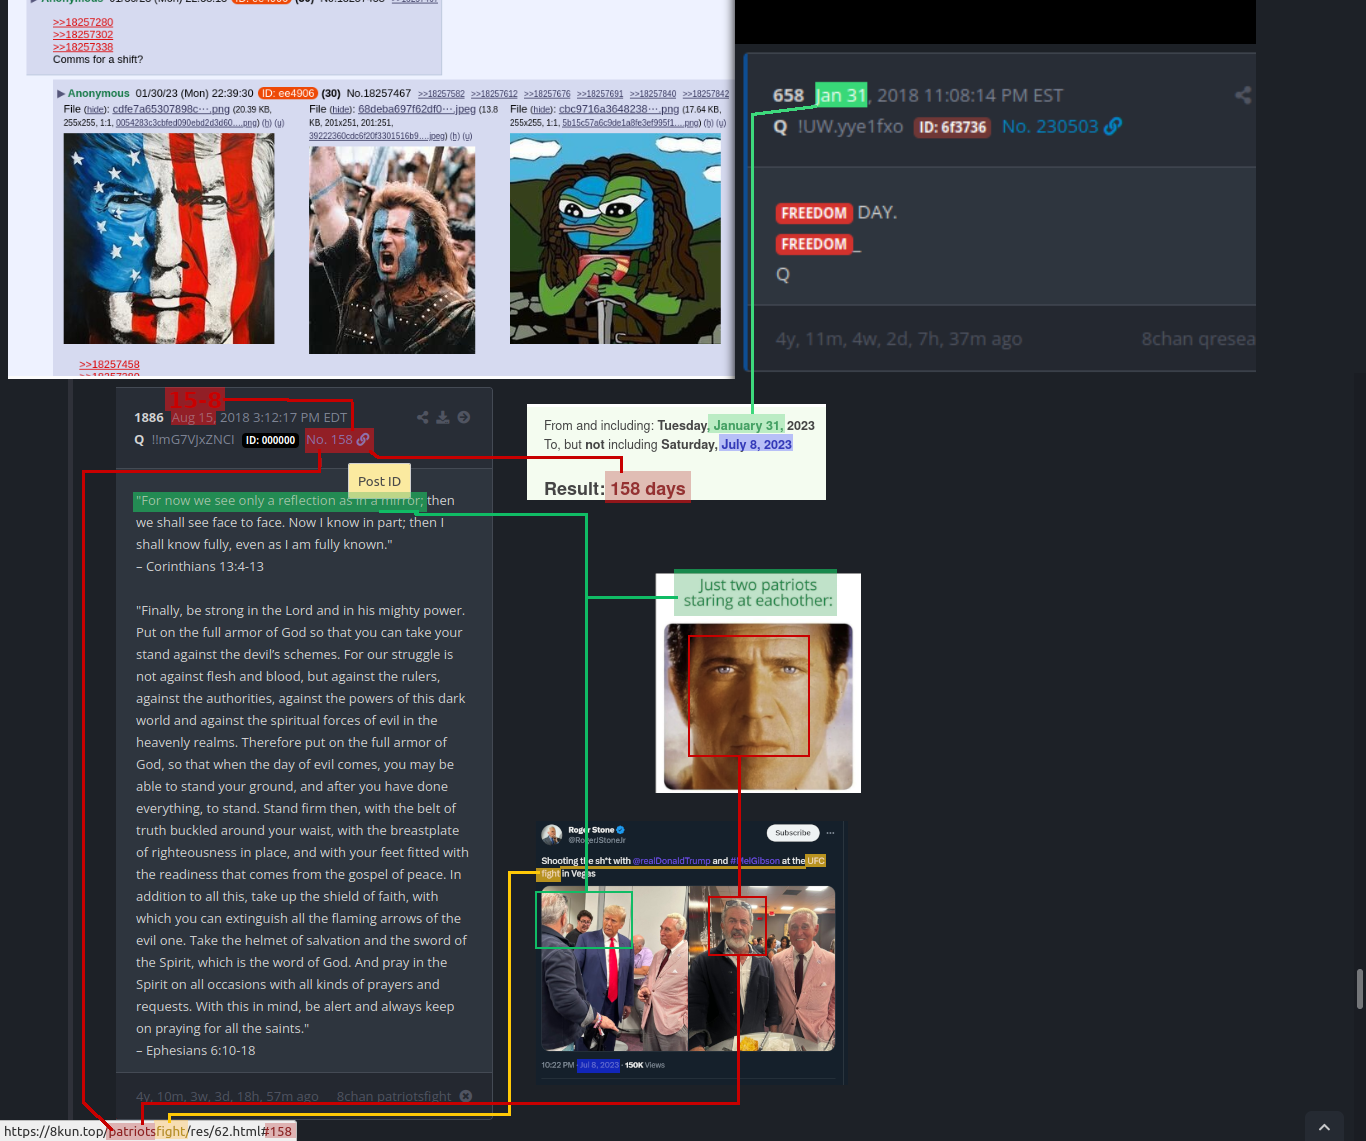The height and width of the screenshot is (1141, 1366).
Task: Open backlink >>18257840
Action: click(x=653, y=94)
